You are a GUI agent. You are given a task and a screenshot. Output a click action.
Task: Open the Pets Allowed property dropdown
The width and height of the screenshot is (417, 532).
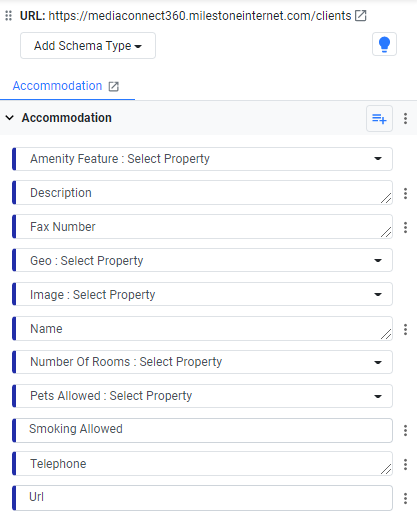click(203, 396)
